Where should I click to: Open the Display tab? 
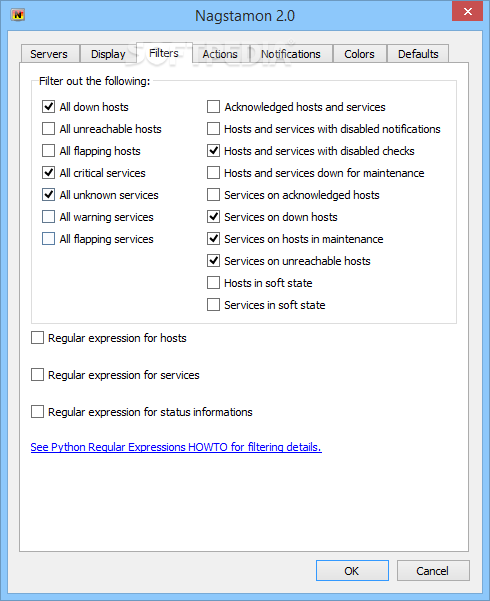point(108,54)
